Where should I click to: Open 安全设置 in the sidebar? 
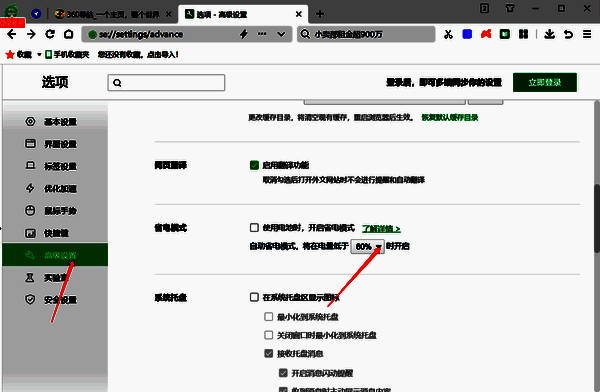pyautogui.click(x=55, y=299)
